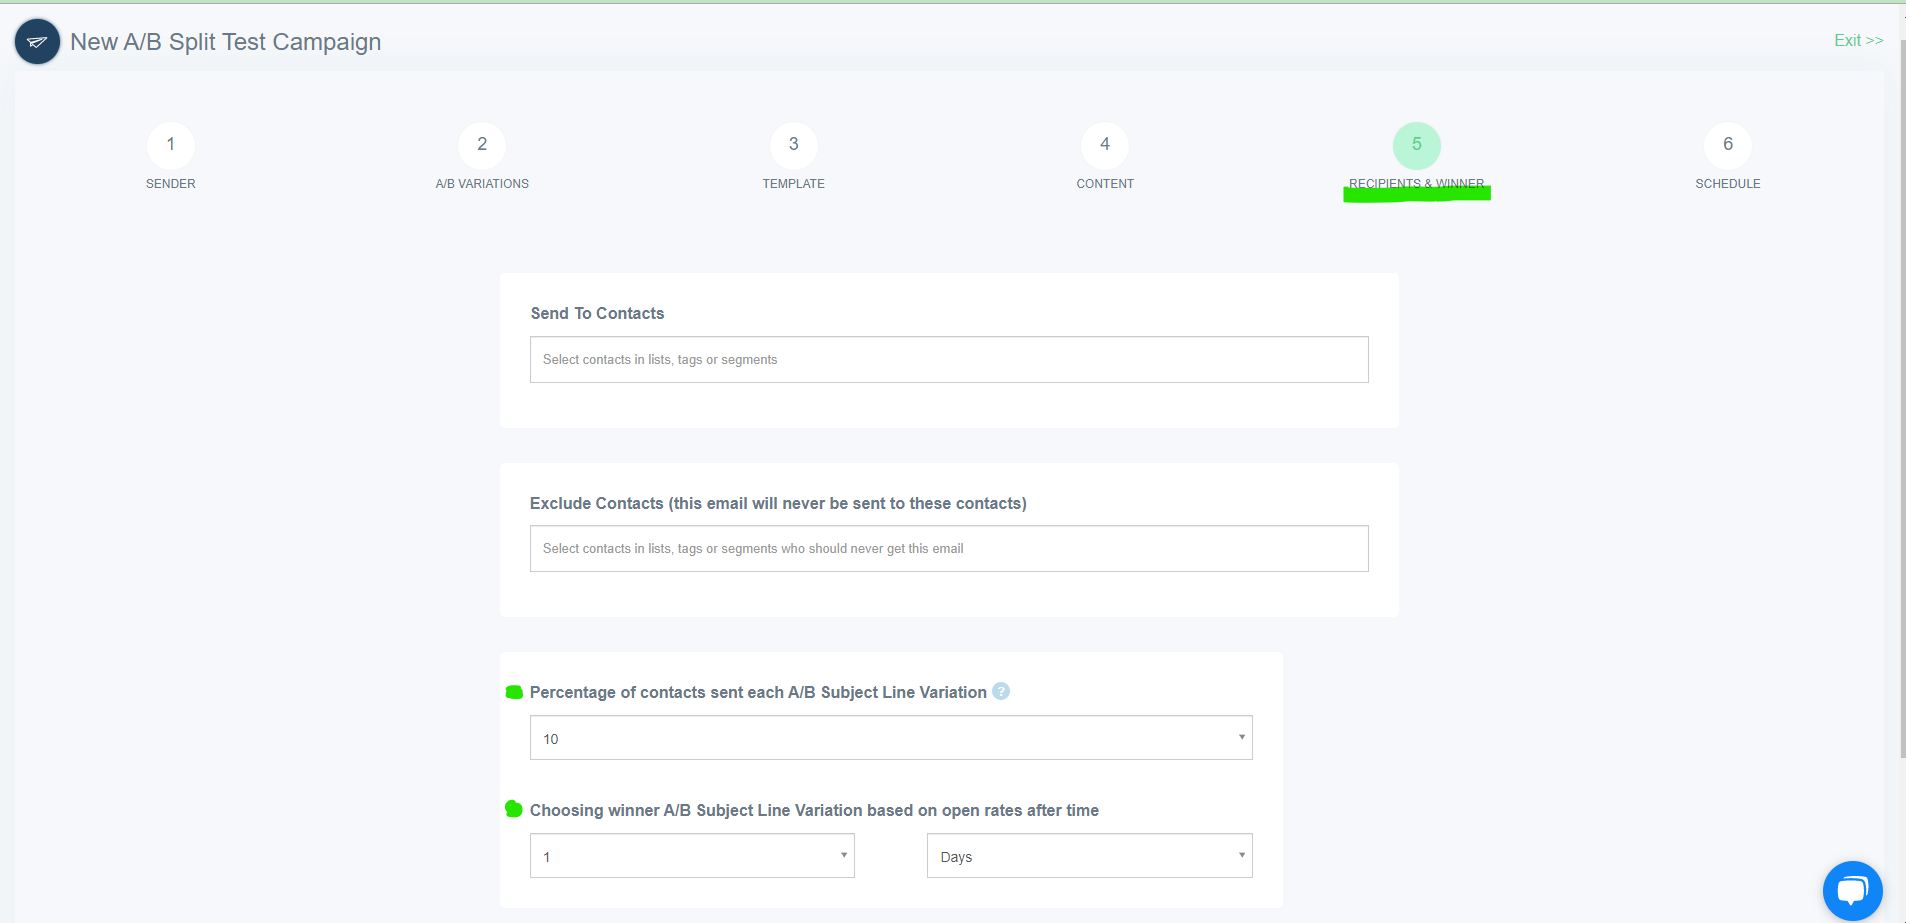Click the paper plane logo icon
Image resolution: width=1906 pixels, height=923 pixels.
(37, 42)
